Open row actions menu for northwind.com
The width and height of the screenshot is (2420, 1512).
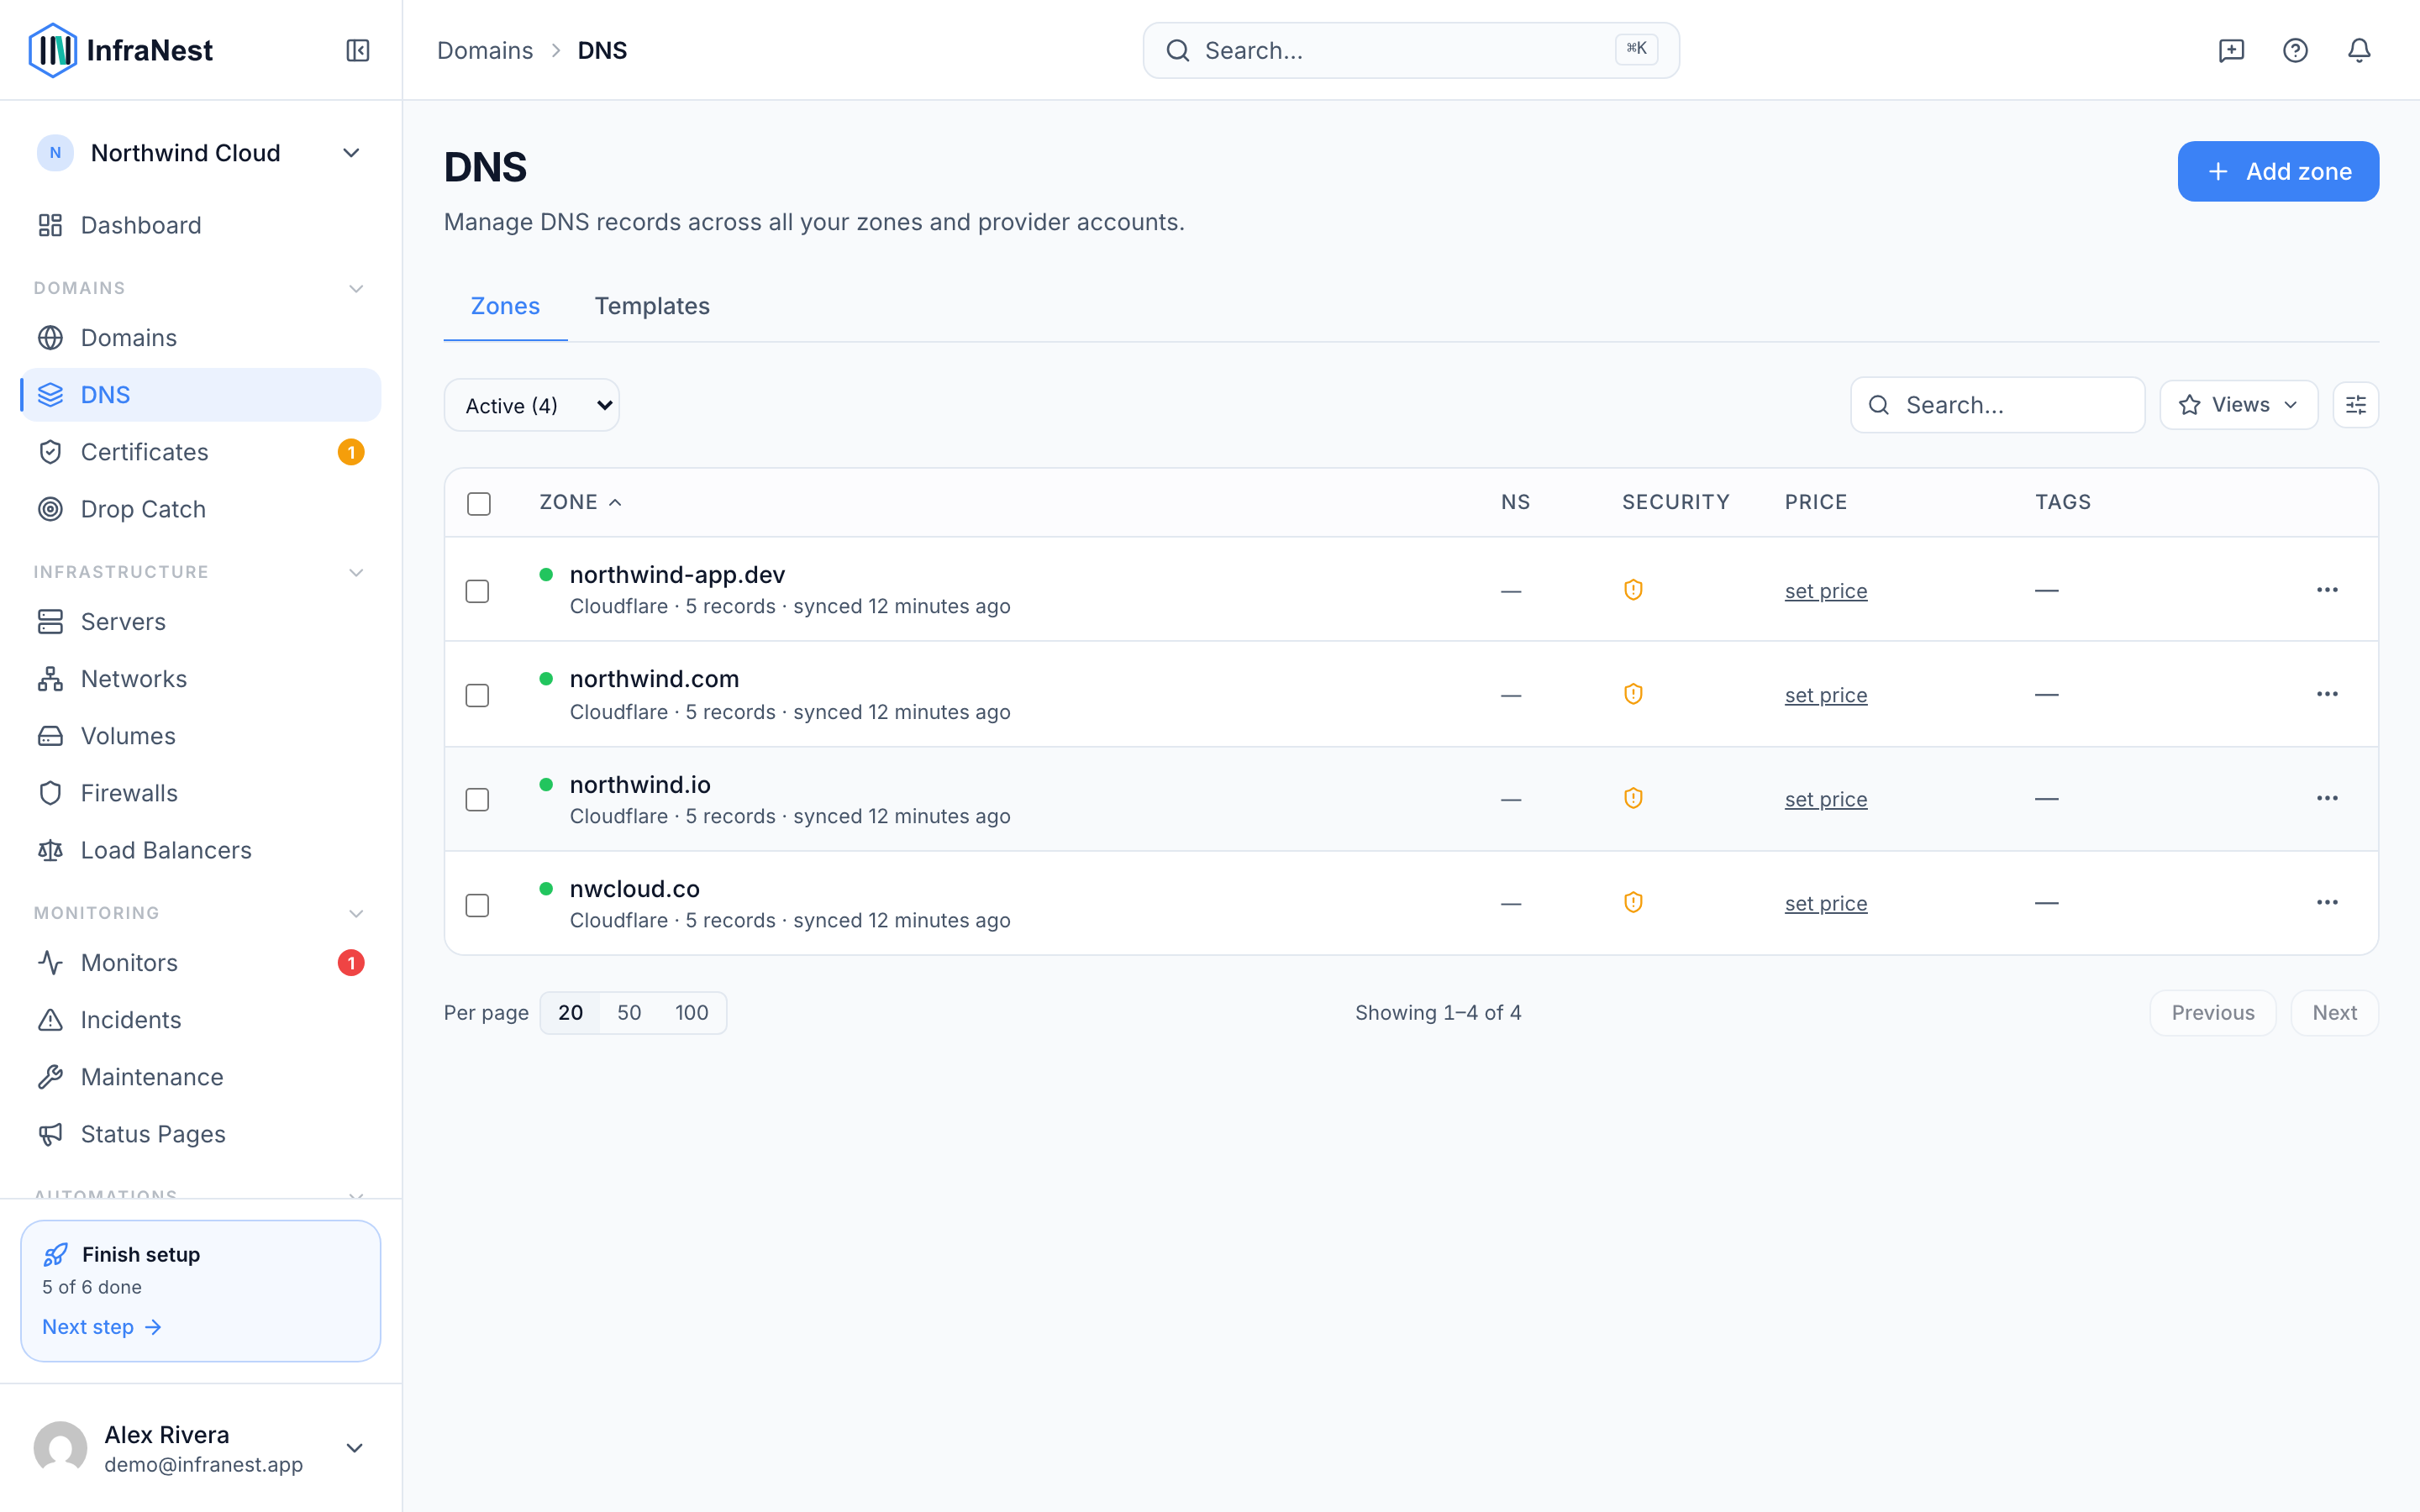2327,694
